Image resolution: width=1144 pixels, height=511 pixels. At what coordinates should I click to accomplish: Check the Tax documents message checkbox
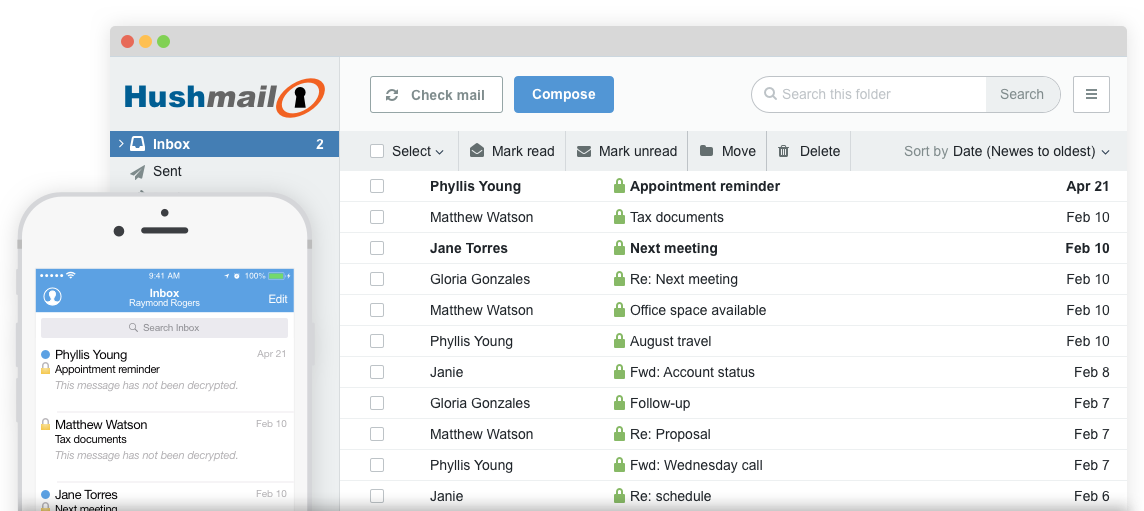click(376, 217)
